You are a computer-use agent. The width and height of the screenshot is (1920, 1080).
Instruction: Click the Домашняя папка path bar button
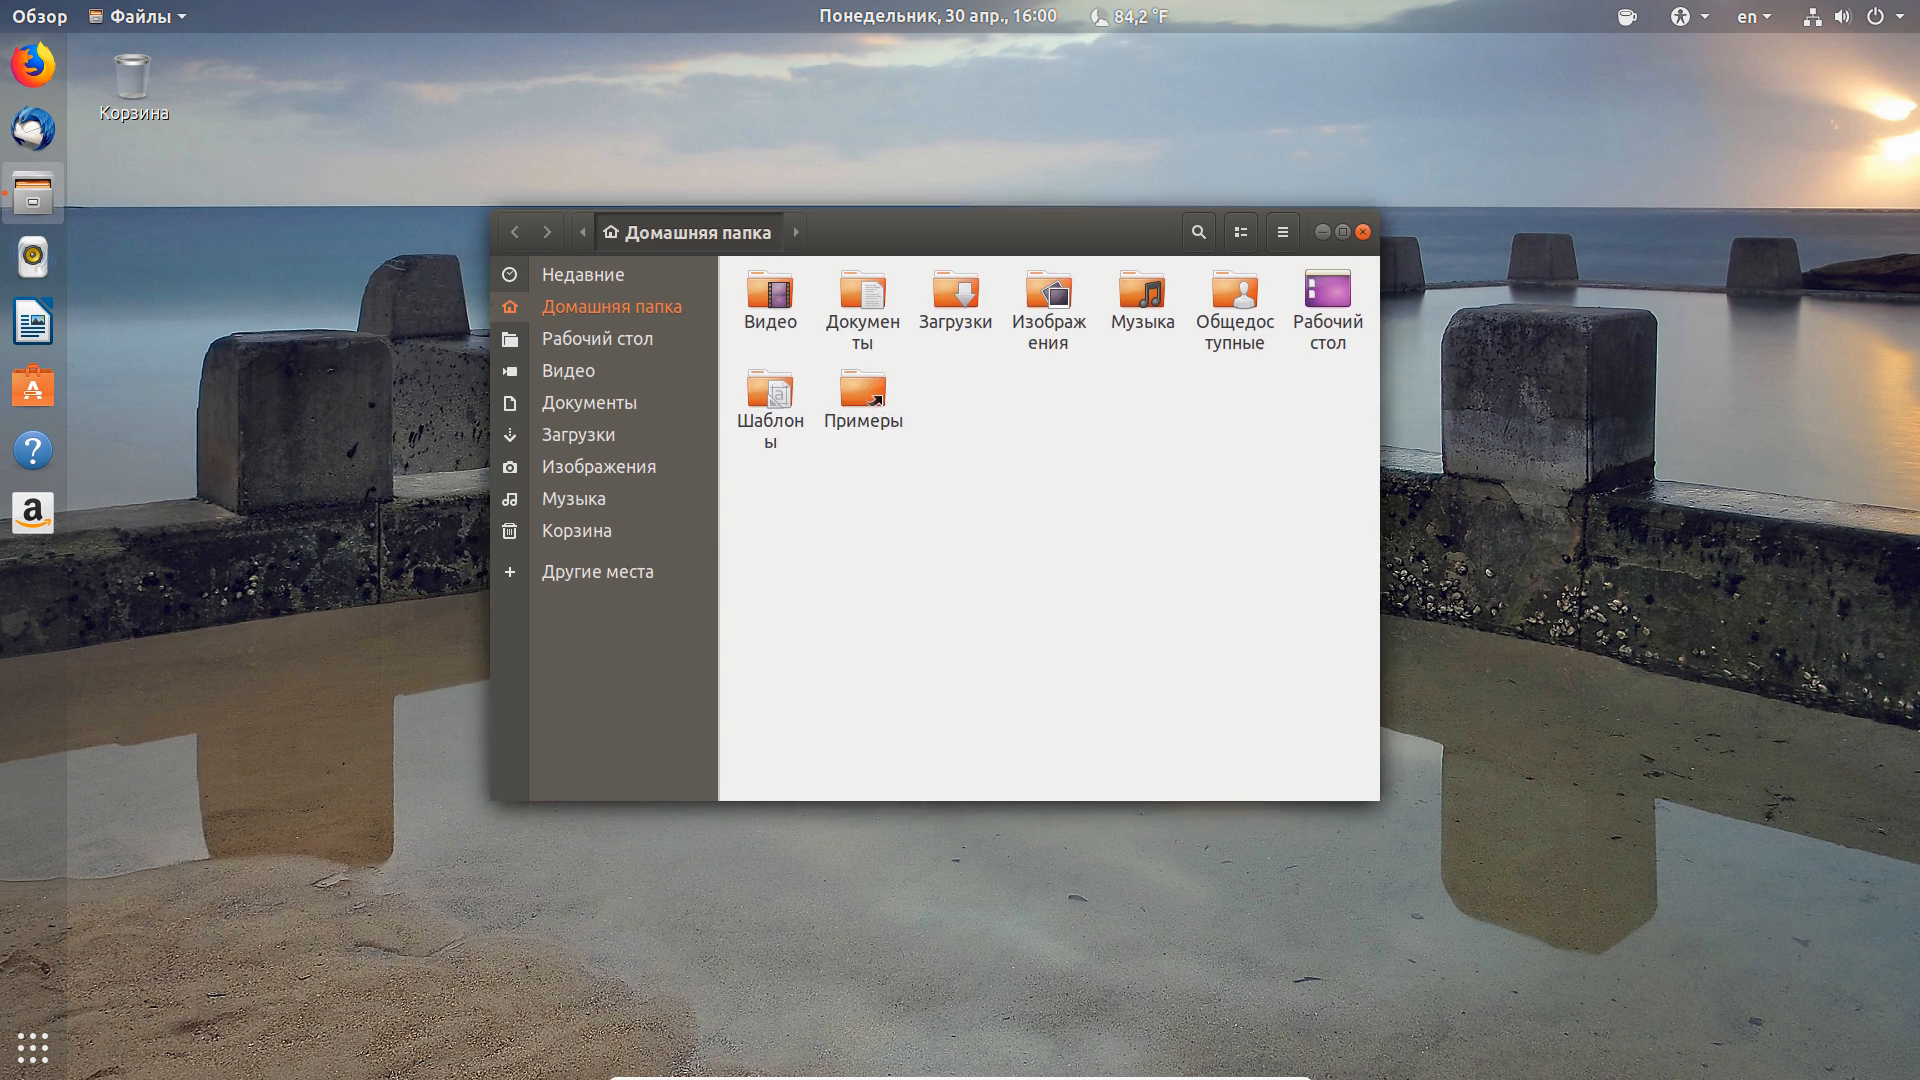coord(688,232)
